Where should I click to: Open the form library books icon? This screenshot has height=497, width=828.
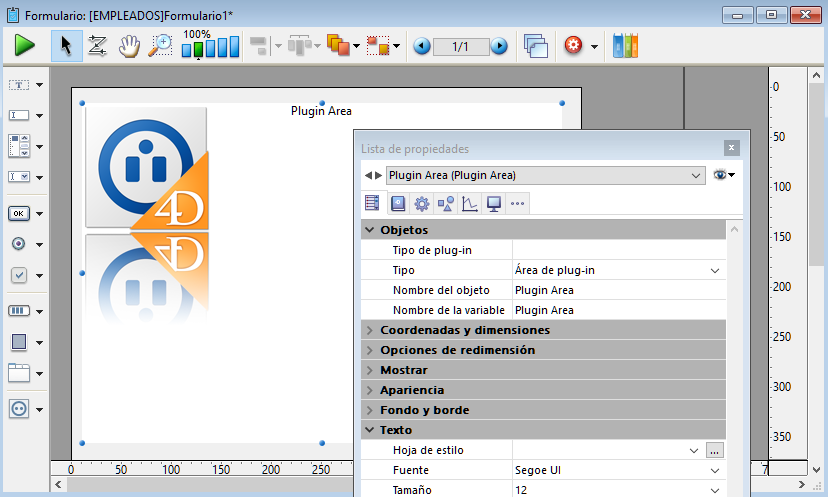(x=625, y=46)
